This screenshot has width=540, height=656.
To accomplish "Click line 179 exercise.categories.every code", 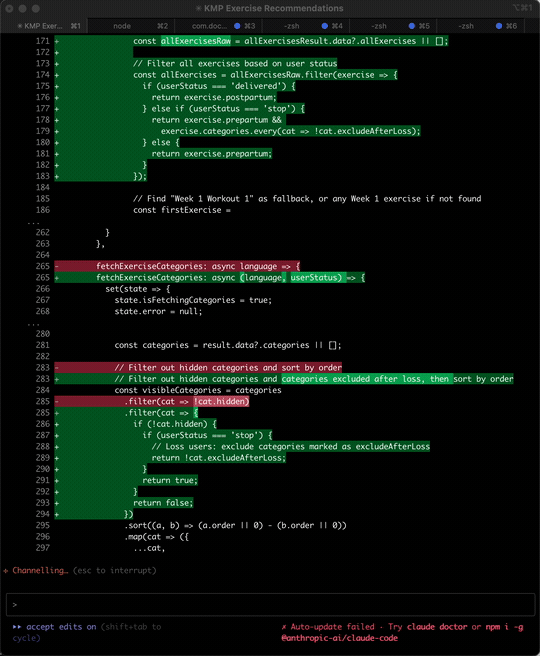I will coord(291,131).
